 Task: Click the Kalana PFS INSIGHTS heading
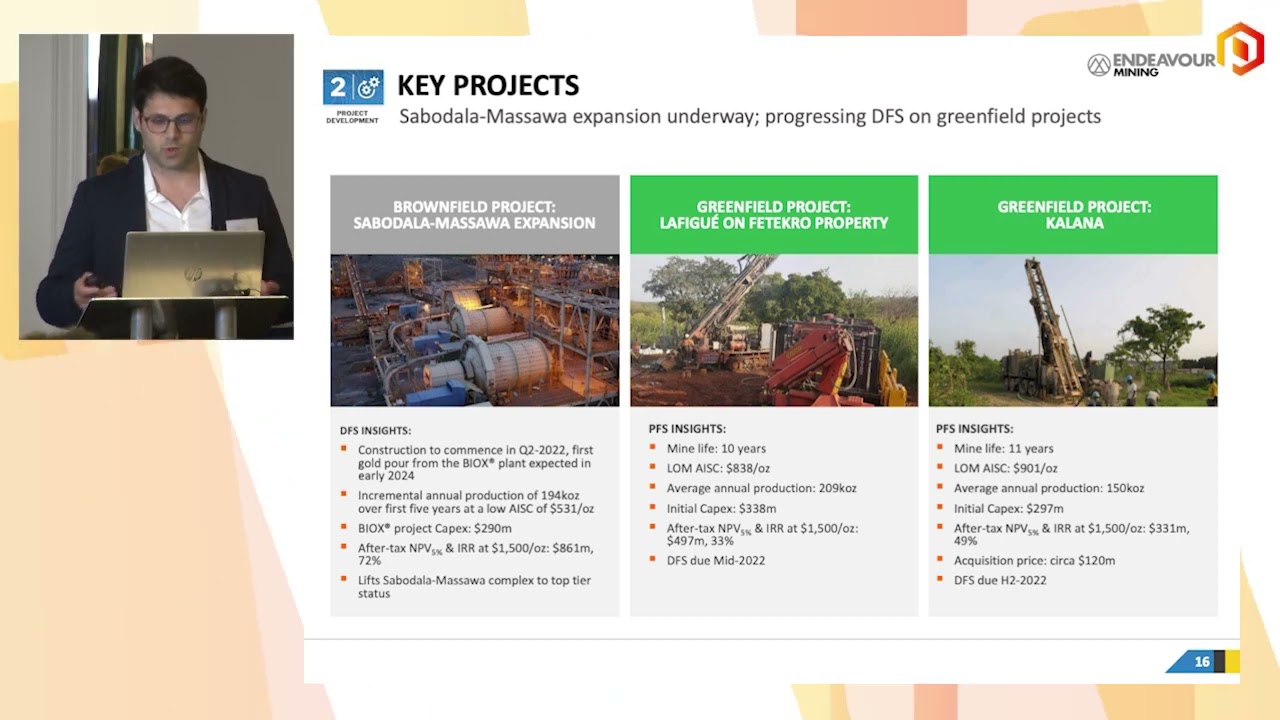pos(974,429)
